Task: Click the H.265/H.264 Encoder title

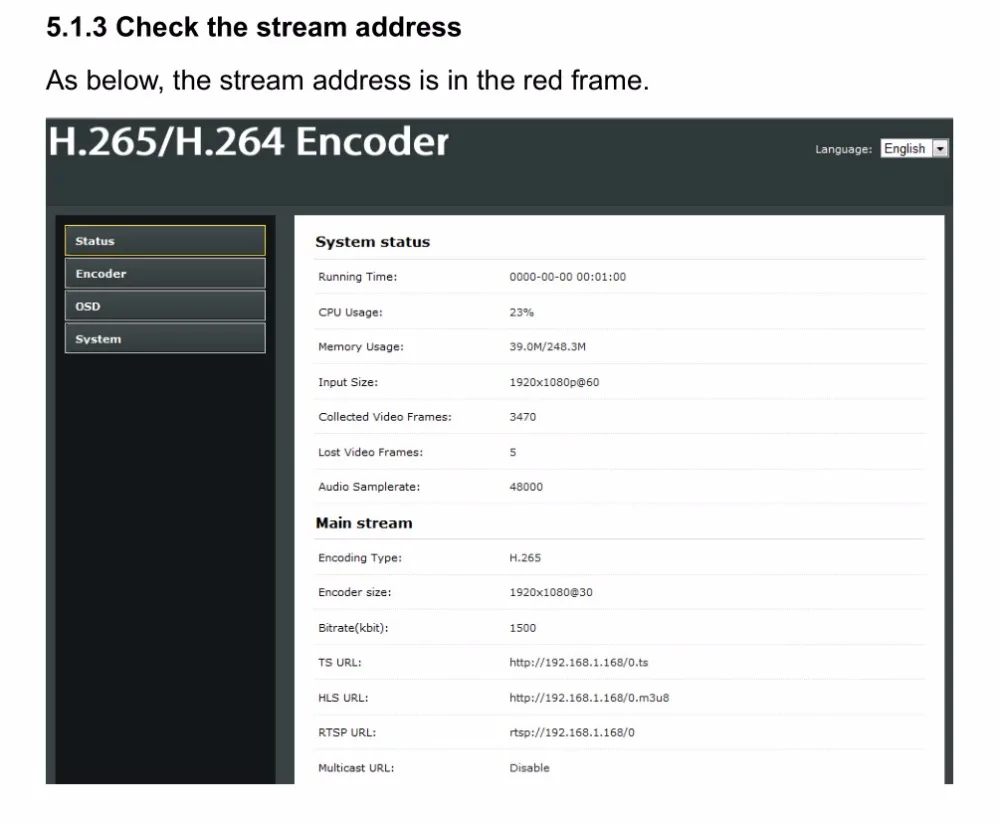Action: (249, 142)
